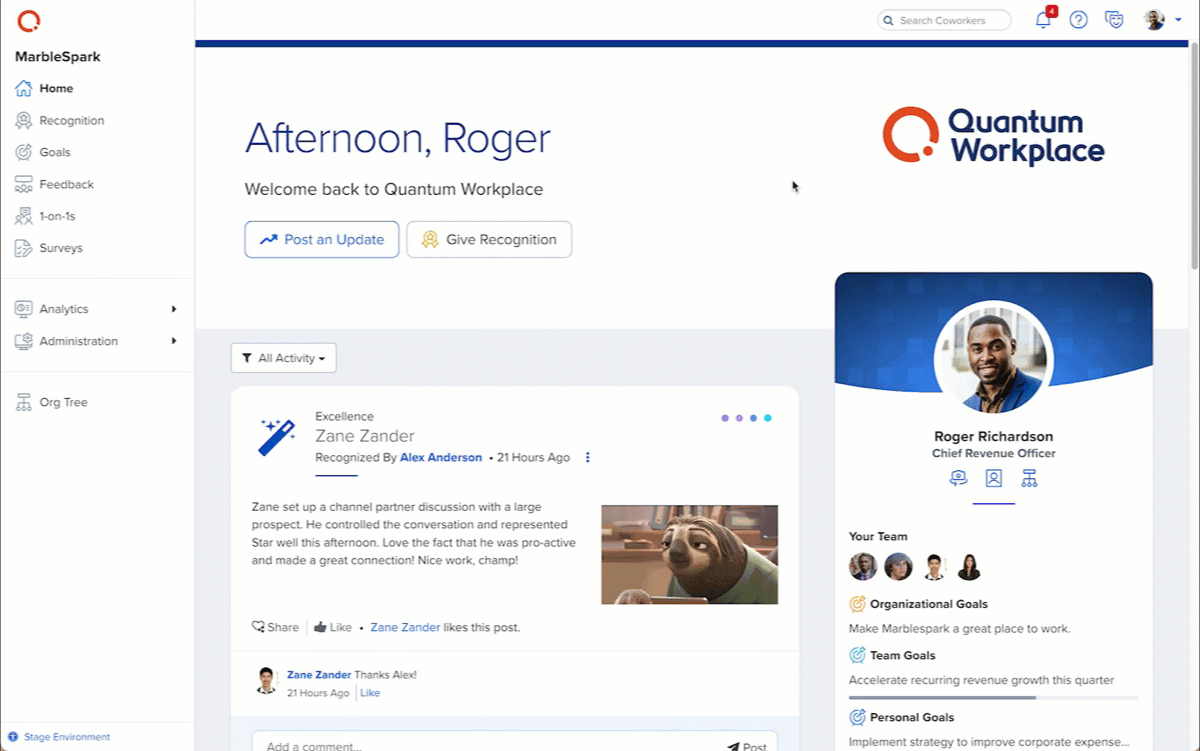Click the Post an Update button
The width and height of the screenshot is (1200, 751).
pyautogui.click(x=322, y=240)
